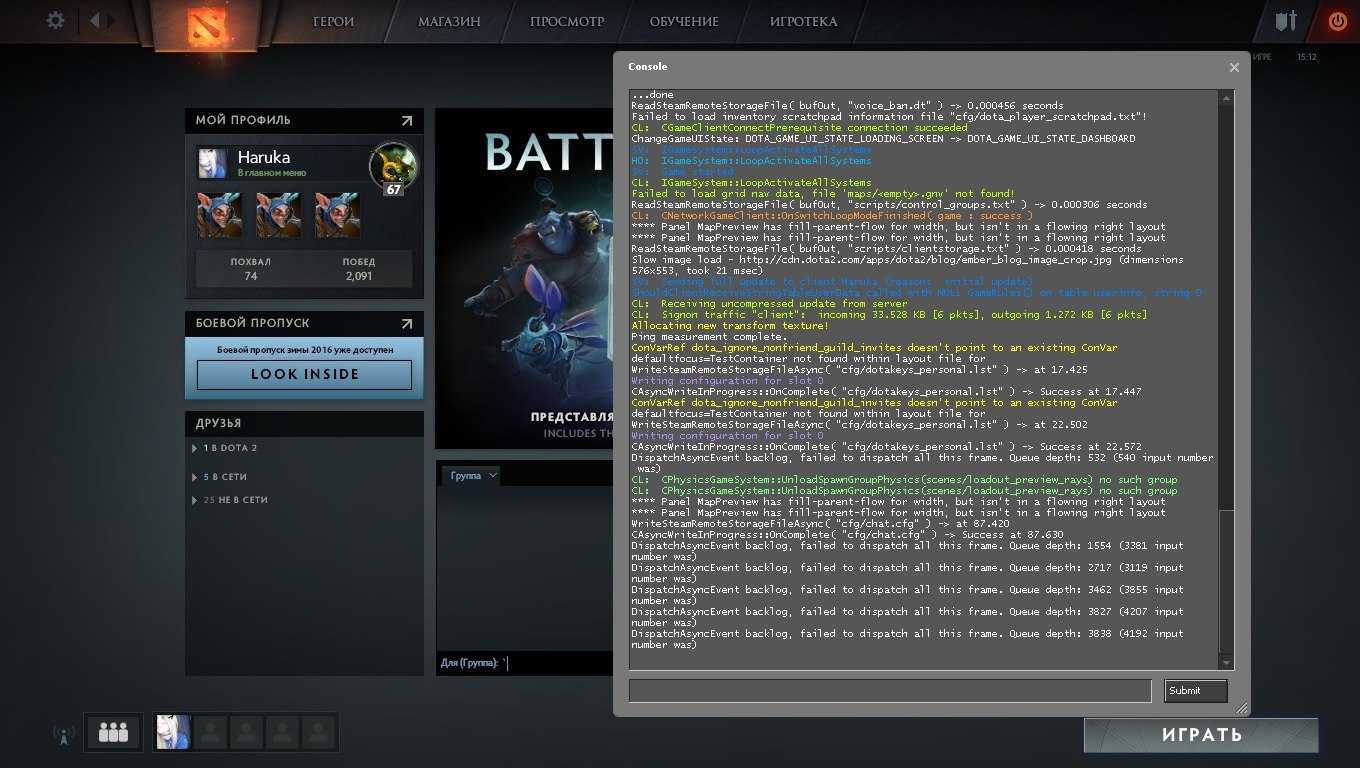
Task: Open the Battle Pass featured banner
Action: 524,277
